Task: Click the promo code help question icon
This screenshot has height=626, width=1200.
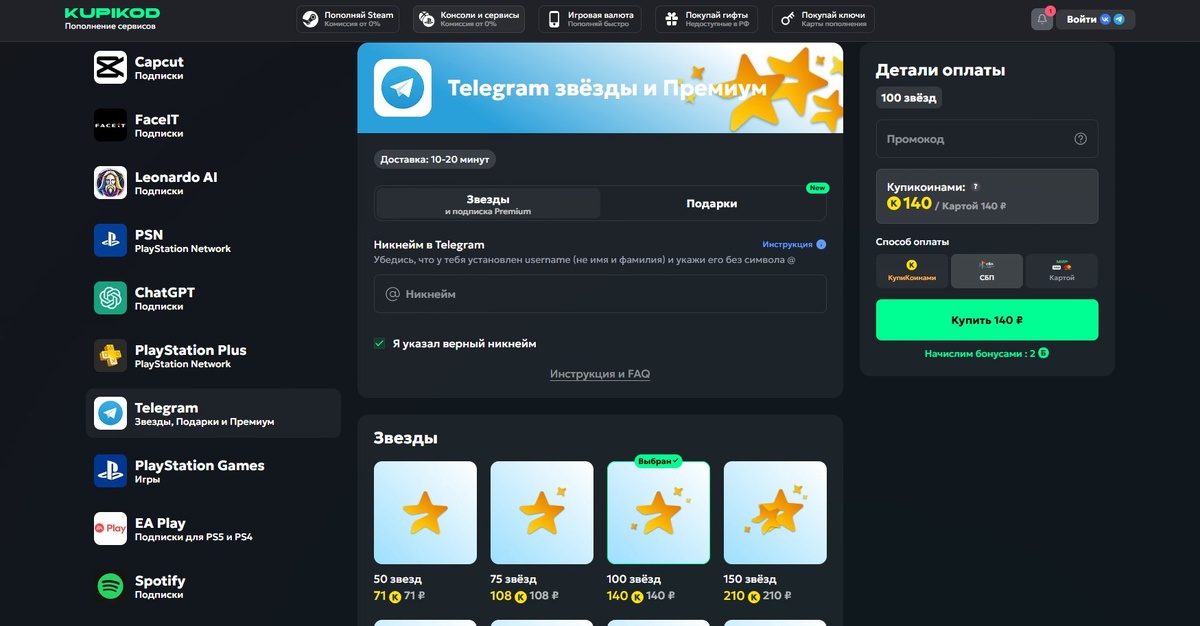Action: pos(1080,139)
